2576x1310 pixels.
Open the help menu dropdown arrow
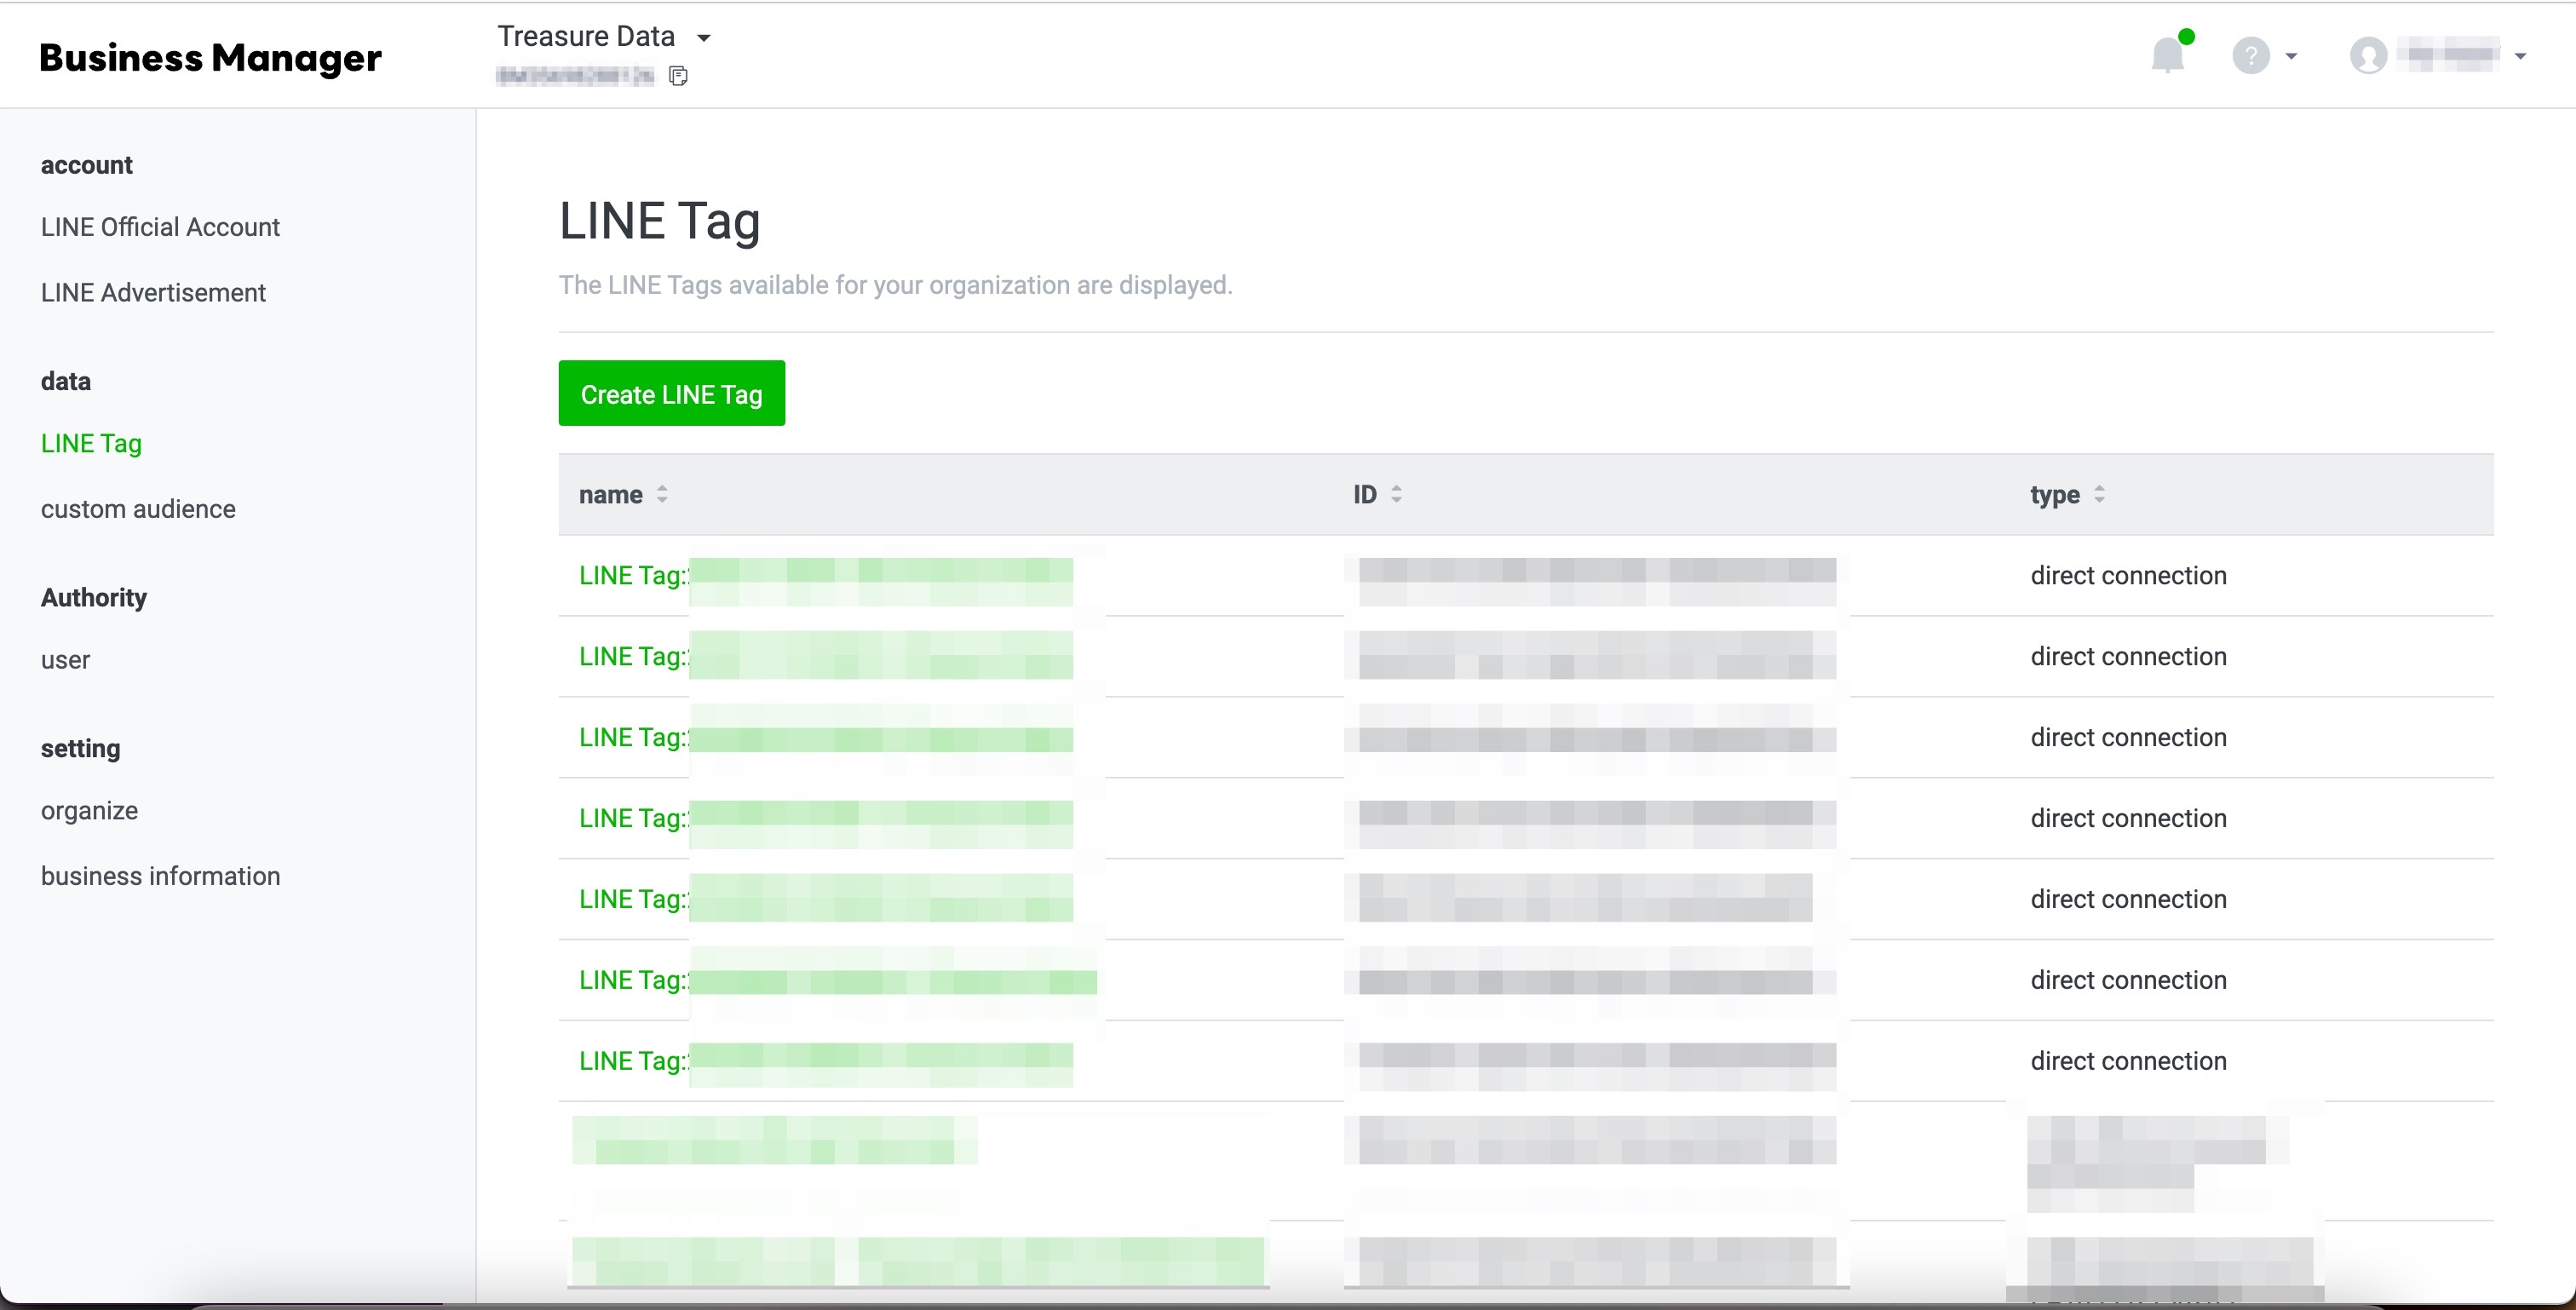point(2291,56)
